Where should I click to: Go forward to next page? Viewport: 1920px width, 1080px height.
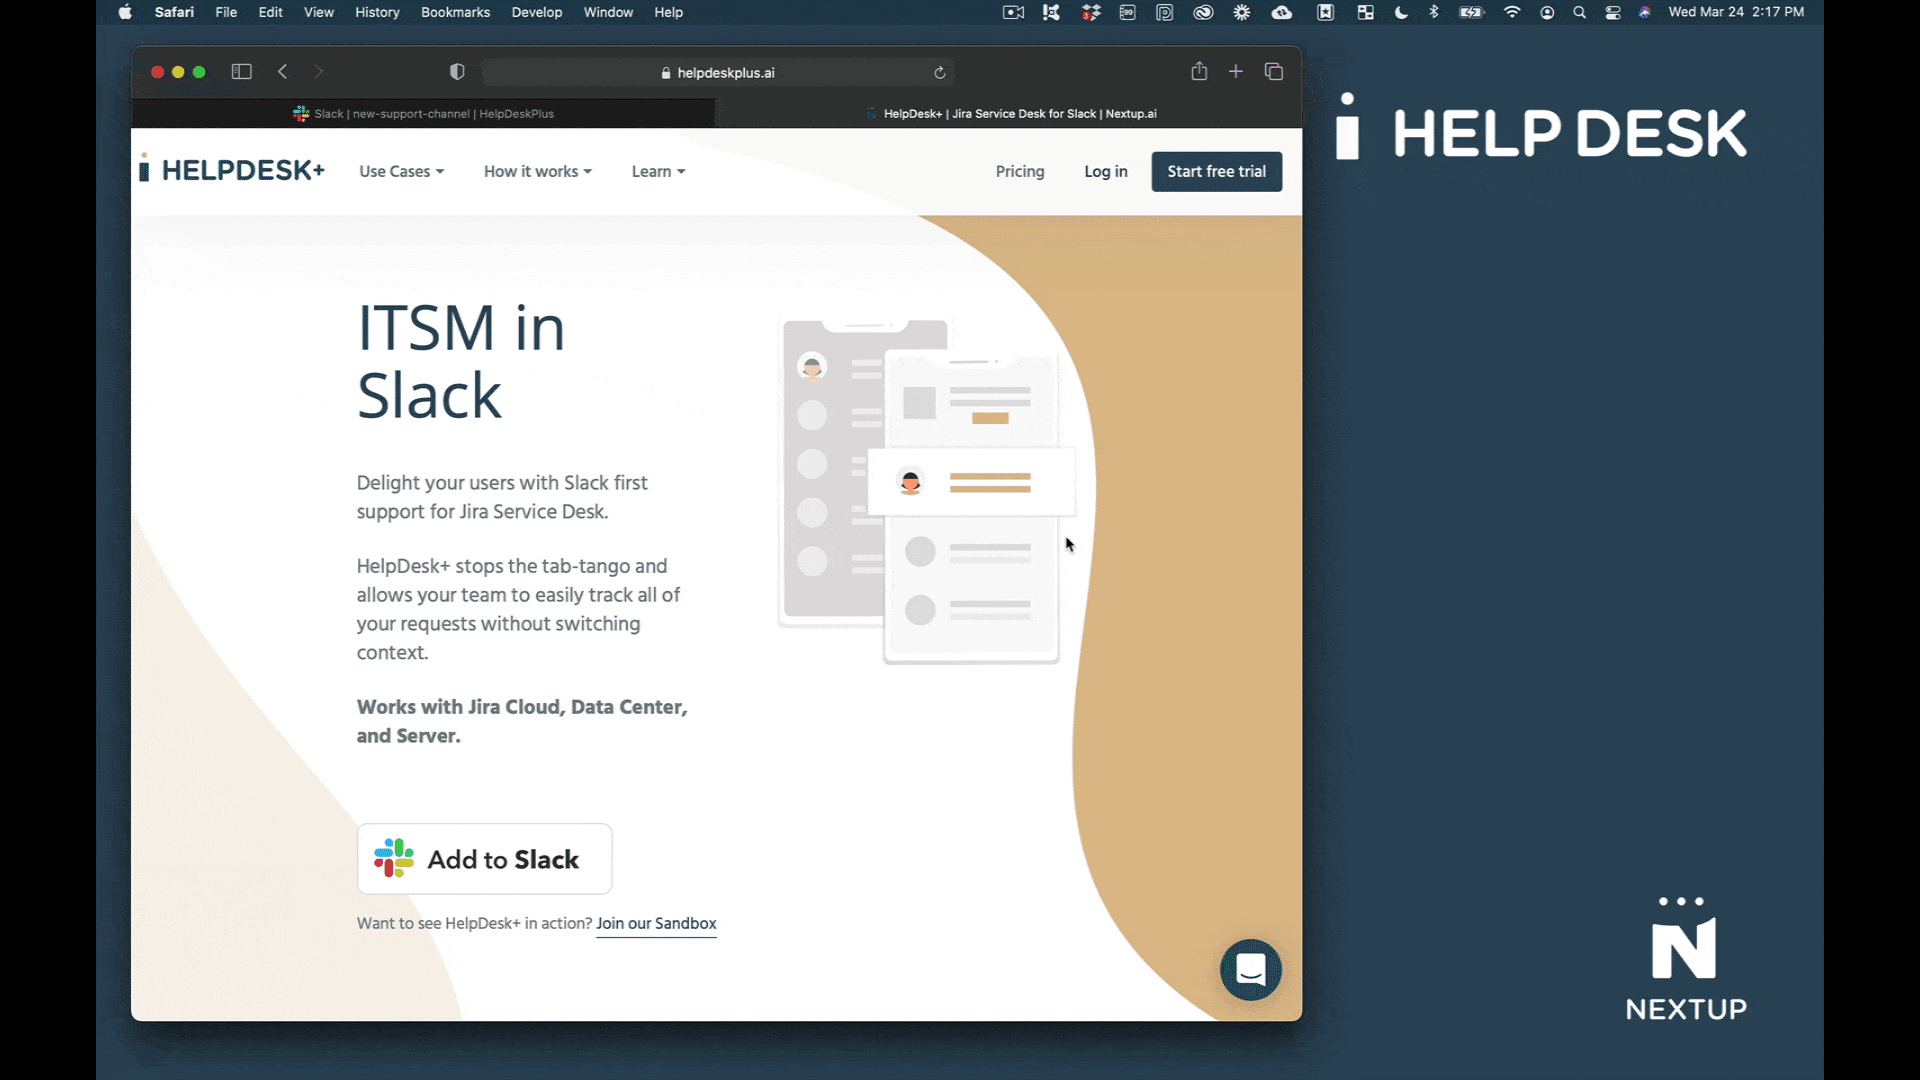click(x=319, y=71)
